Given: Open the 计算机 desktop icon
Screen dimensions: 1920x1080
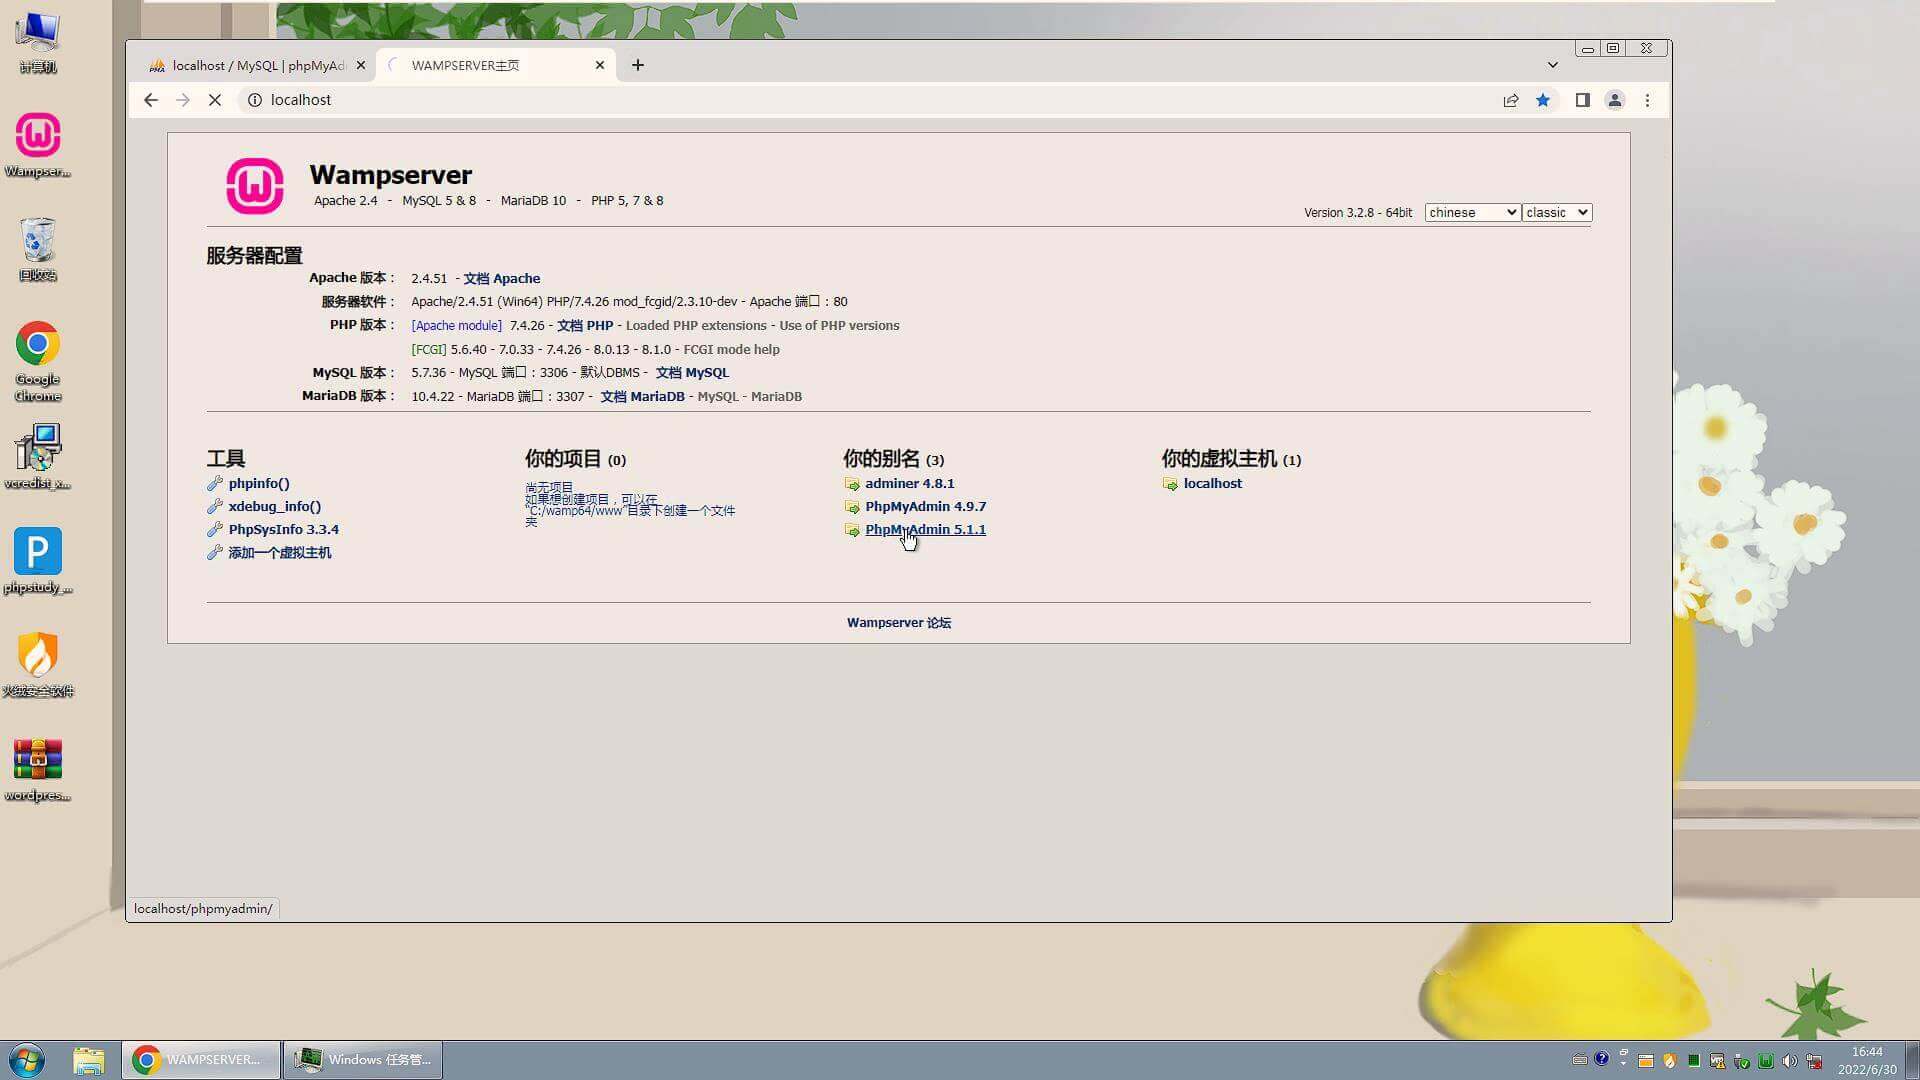Looking at the screenshot, I should [38, 42].
